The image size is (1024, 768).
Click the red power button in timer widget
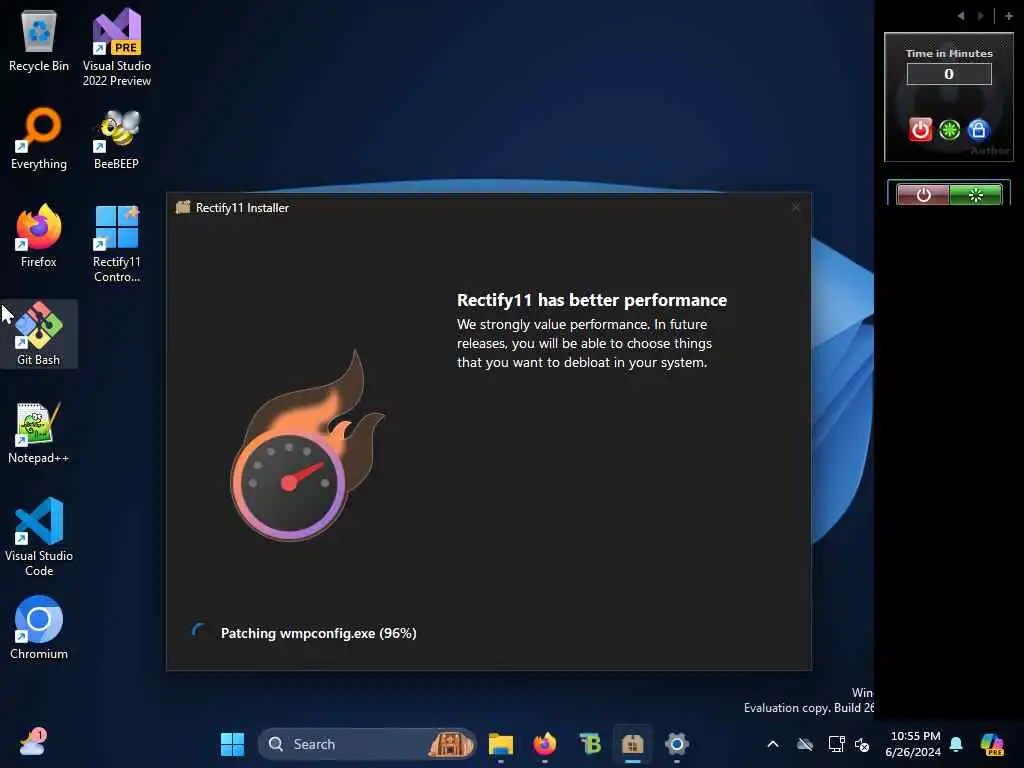pyautogui.click(x=920, y=129)
